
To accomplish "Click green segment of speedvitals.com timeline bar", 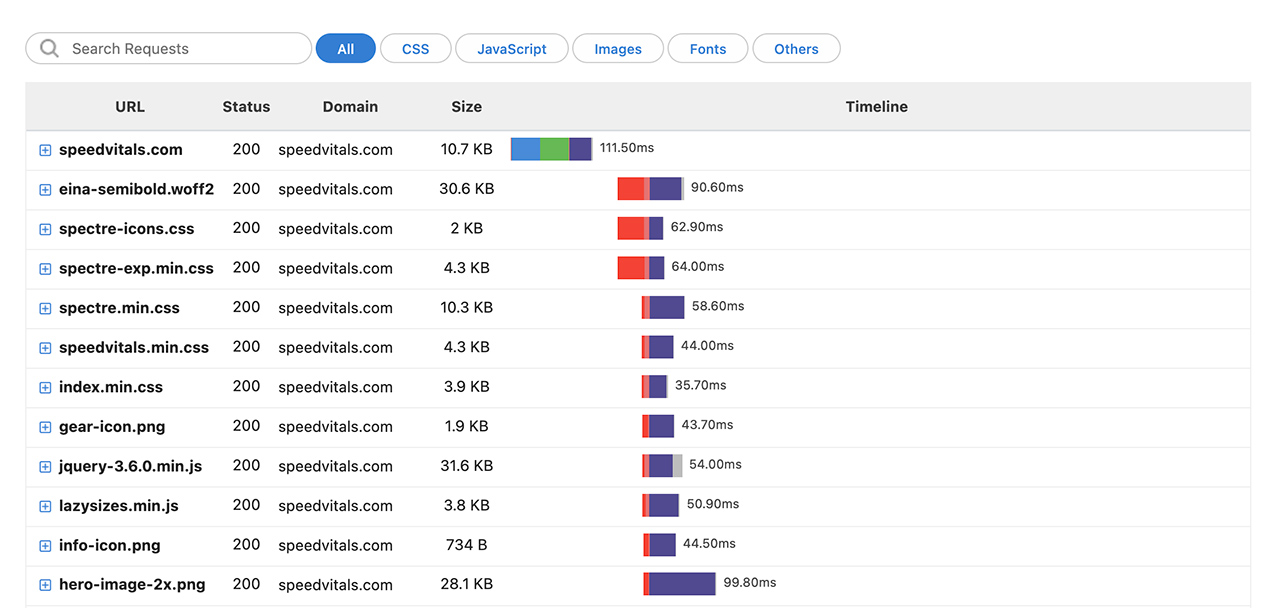I will pyautogui.click(x=554, y=149).
